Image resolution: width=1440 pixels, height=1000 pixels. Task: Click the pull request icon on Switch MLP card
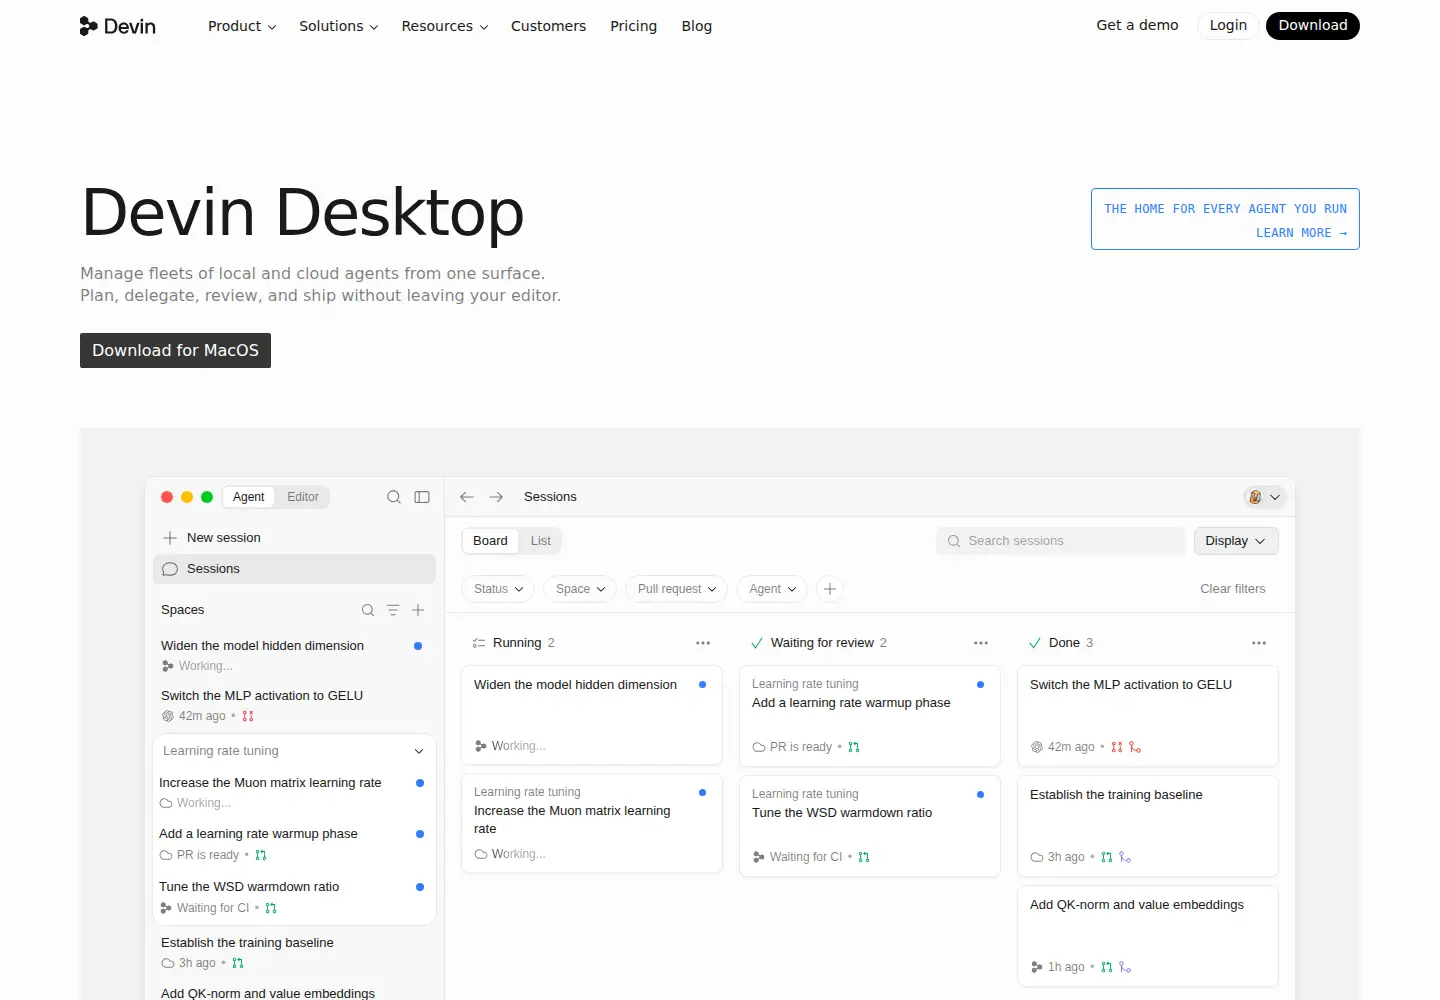point(1117,747)
